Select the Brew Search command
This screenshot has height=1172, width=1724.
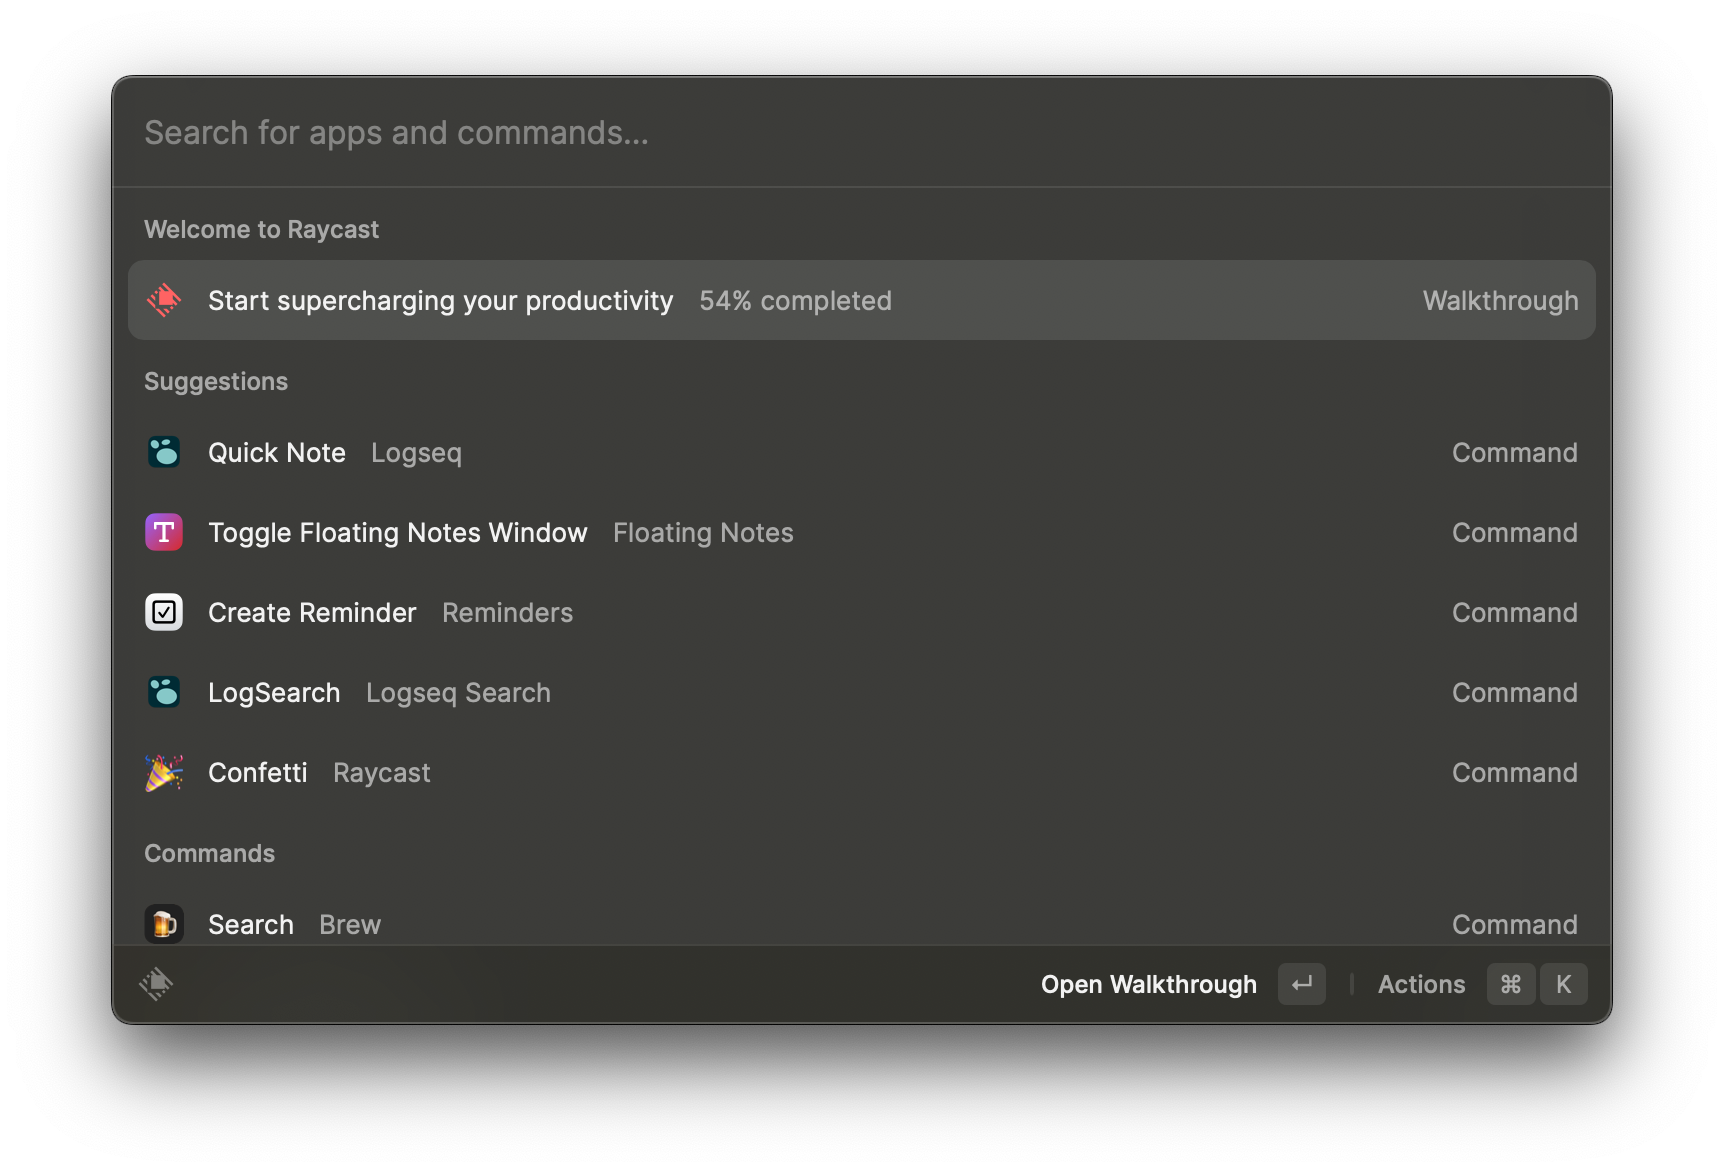coord(251,925)
